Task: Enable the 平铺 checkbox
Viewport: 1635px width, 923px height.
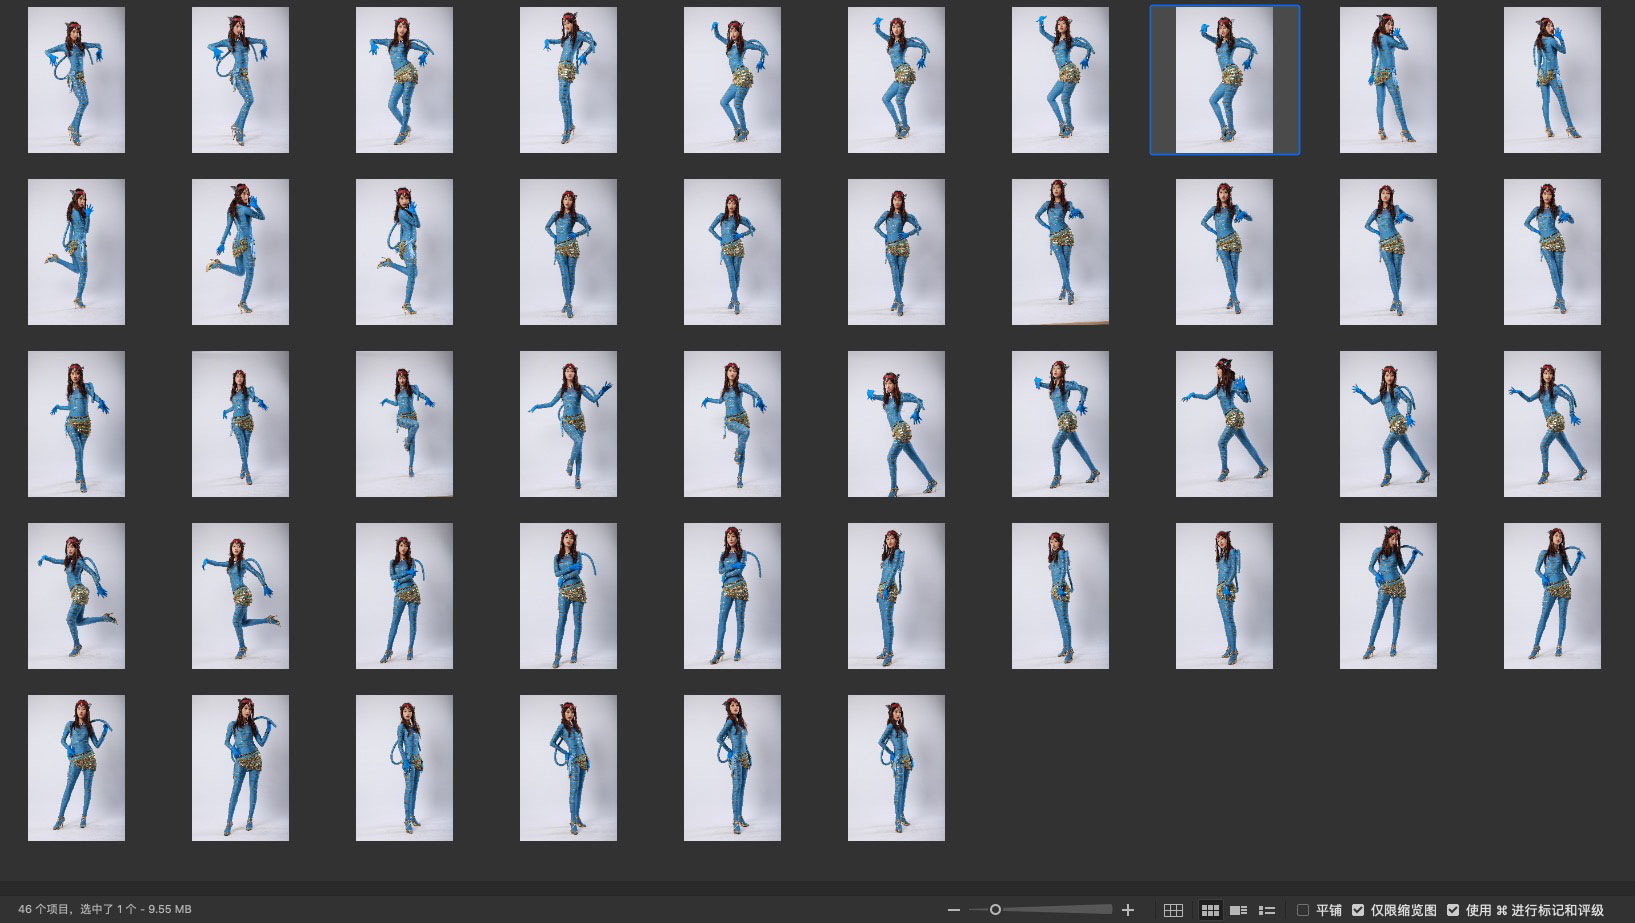Action: click(1303, 910)
